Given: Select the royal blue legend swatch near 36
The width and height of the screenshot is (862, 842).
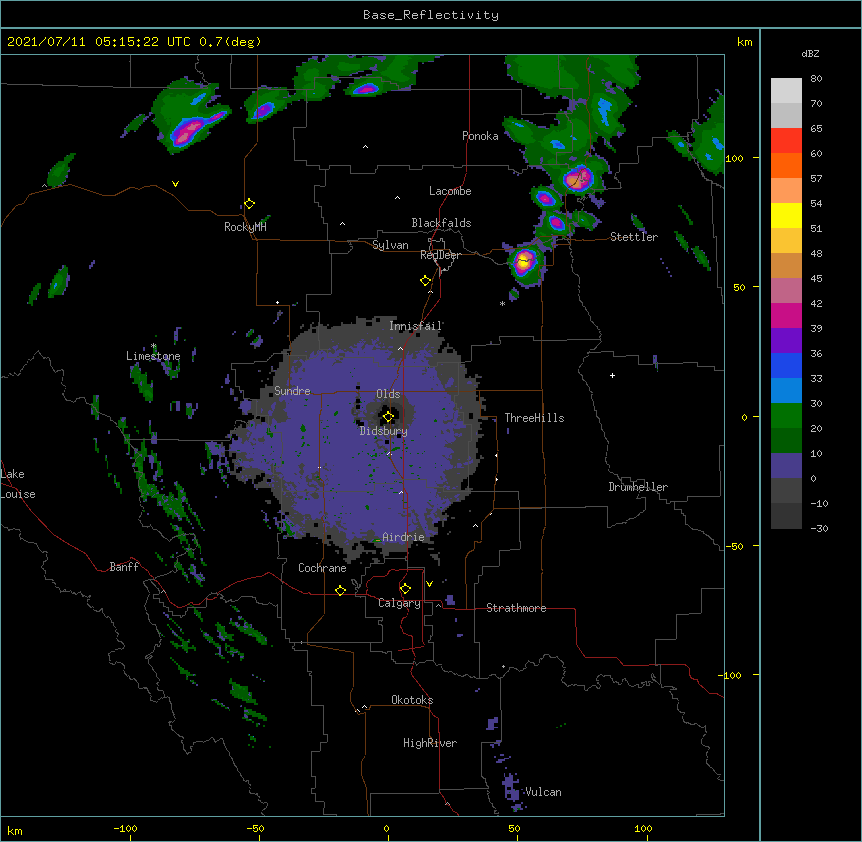Looking at the screenshot, I should [x=786, y=365].
